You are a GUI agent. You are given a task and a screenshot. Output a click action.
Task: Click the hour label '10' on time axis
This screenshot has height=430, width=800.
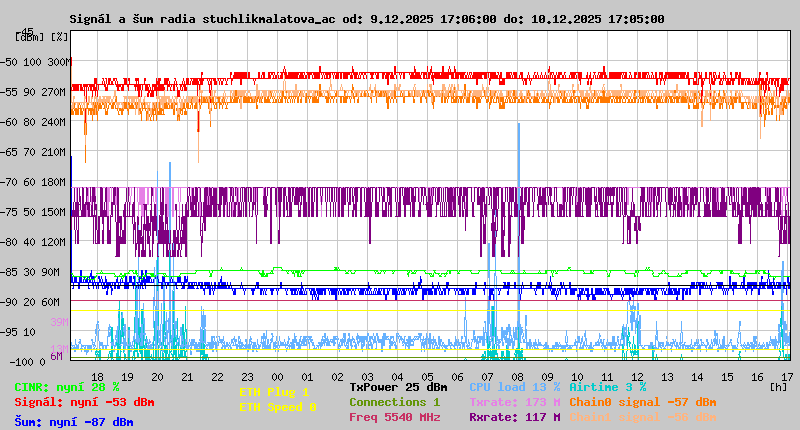pos(577,377)
